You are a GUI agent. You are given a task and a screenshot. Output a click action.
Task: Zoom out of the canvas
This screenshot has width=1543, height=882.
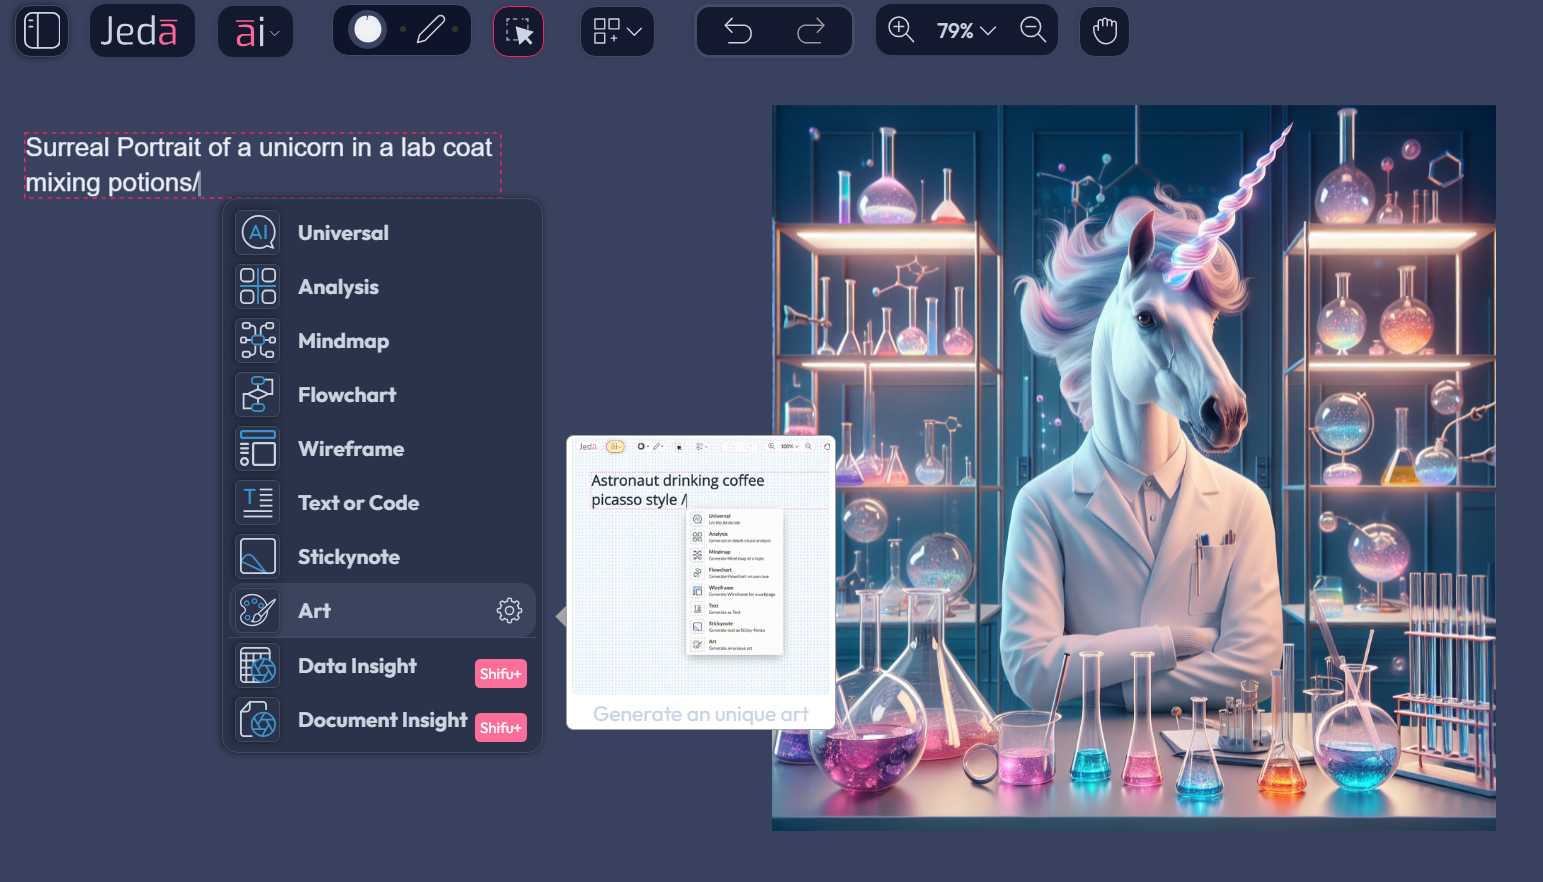coord(1033,30)
